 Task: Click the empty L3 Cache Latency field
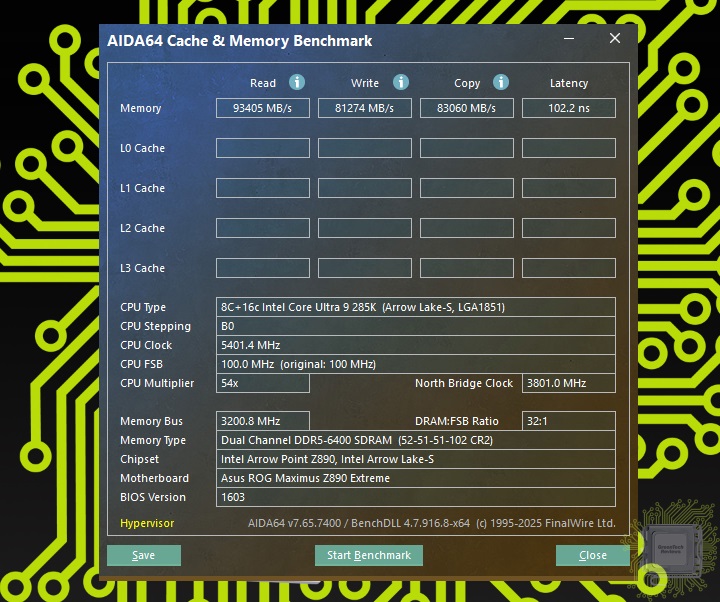568,268
